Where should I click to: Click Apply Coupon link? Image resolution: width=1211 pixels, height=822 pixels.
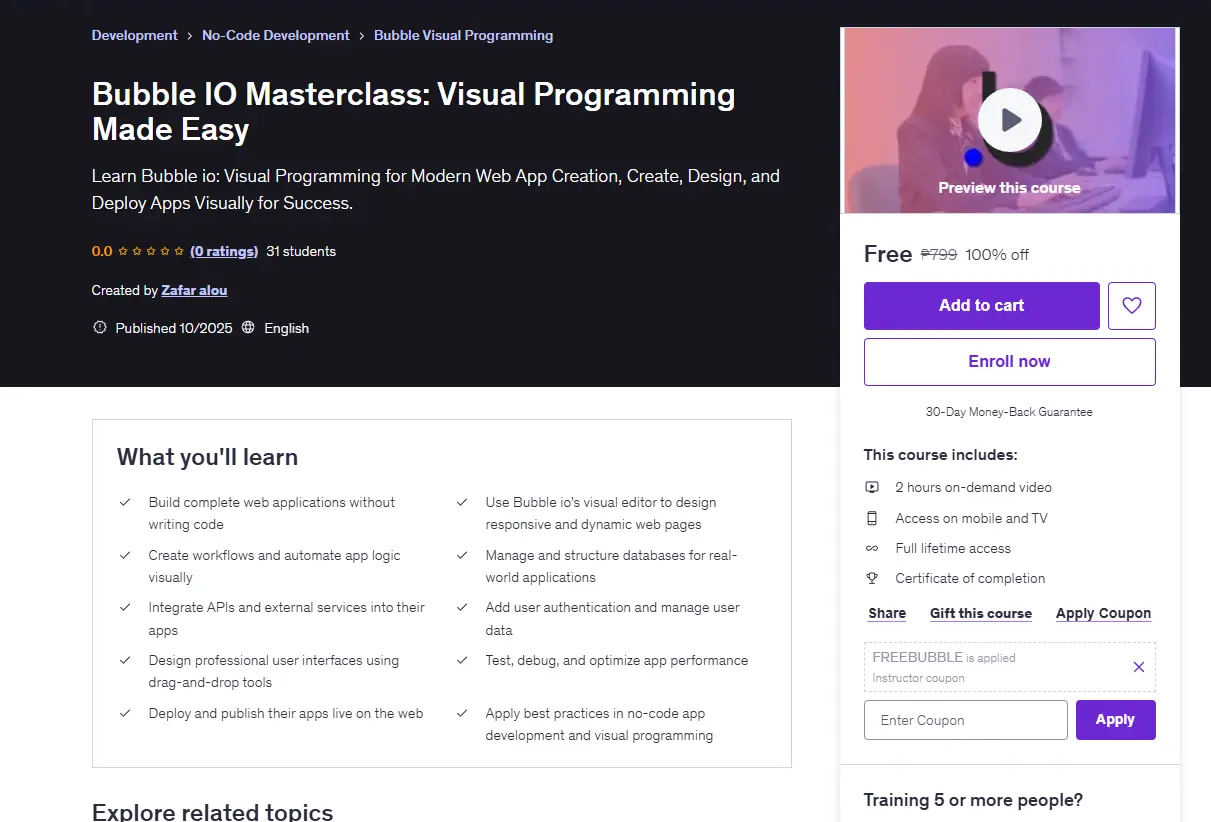click(x=1104, y=614)
